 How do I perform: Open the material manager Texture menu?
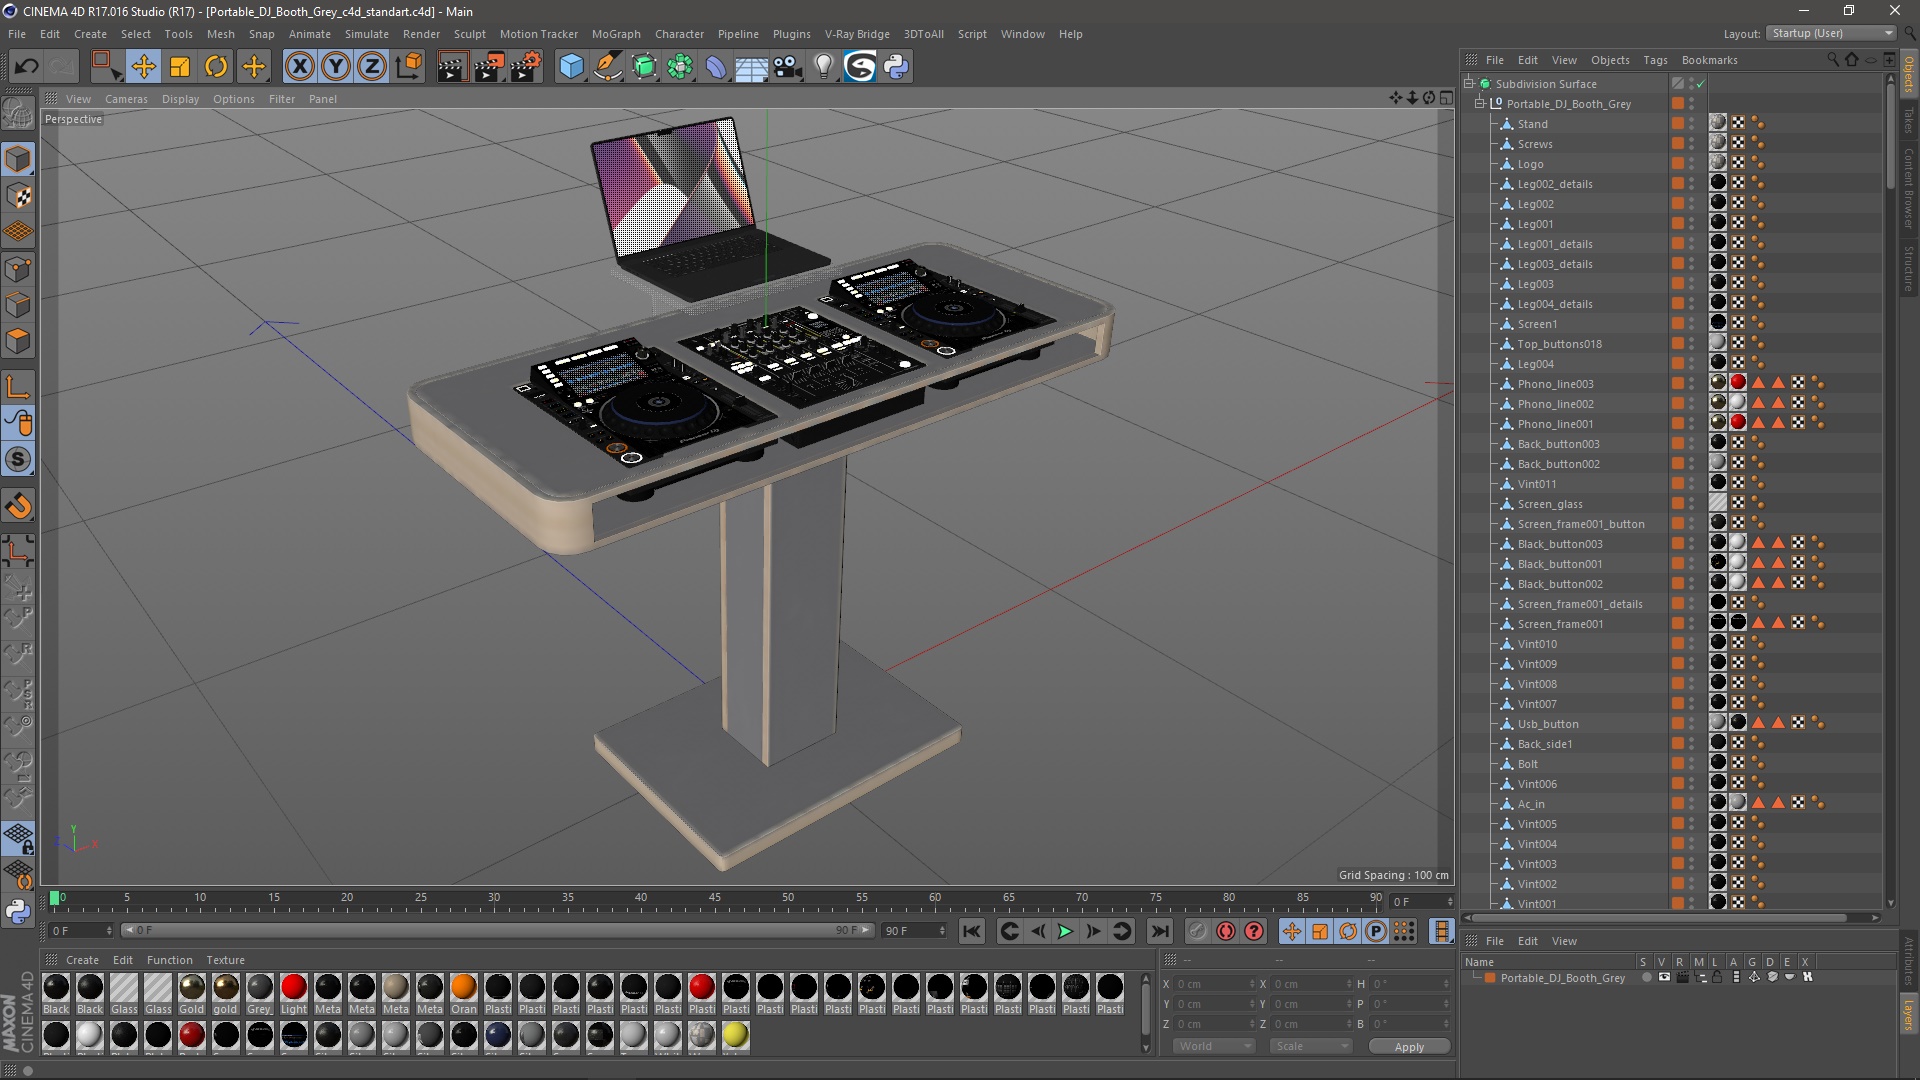(x=225, y=960)
